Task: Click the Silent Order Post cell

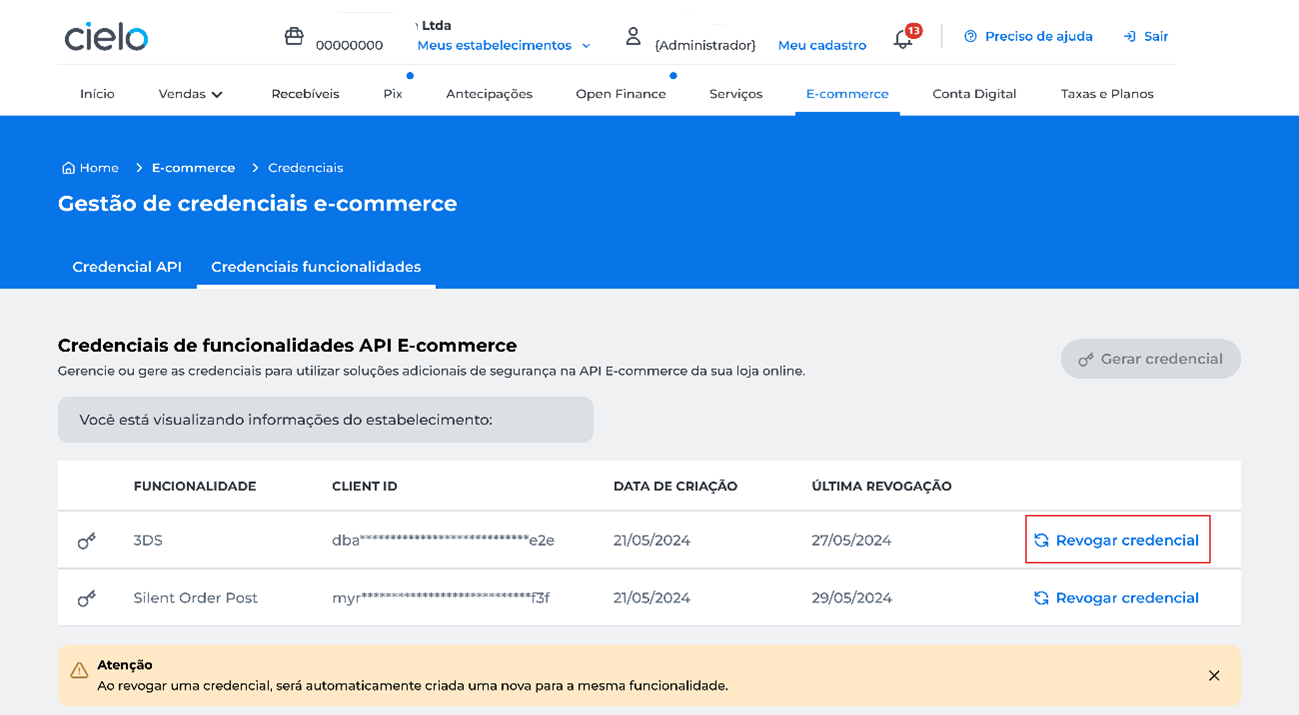Action: point(196,598)
